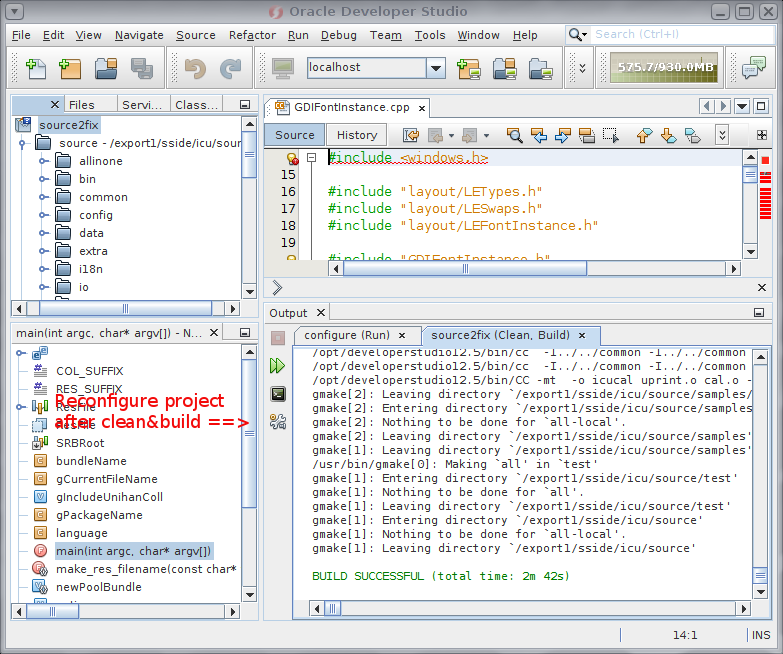This screenshot has width=783, height=654.
Task: Open the Refactor menu
Action: click(252, 35)
